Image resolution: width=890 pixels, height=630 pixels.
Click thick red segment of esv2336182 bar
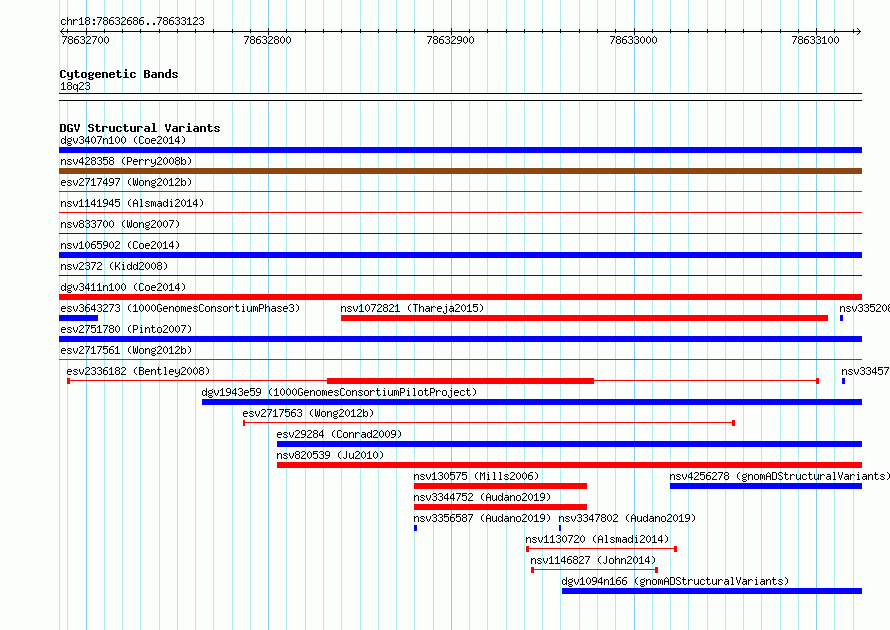point(460,381)
